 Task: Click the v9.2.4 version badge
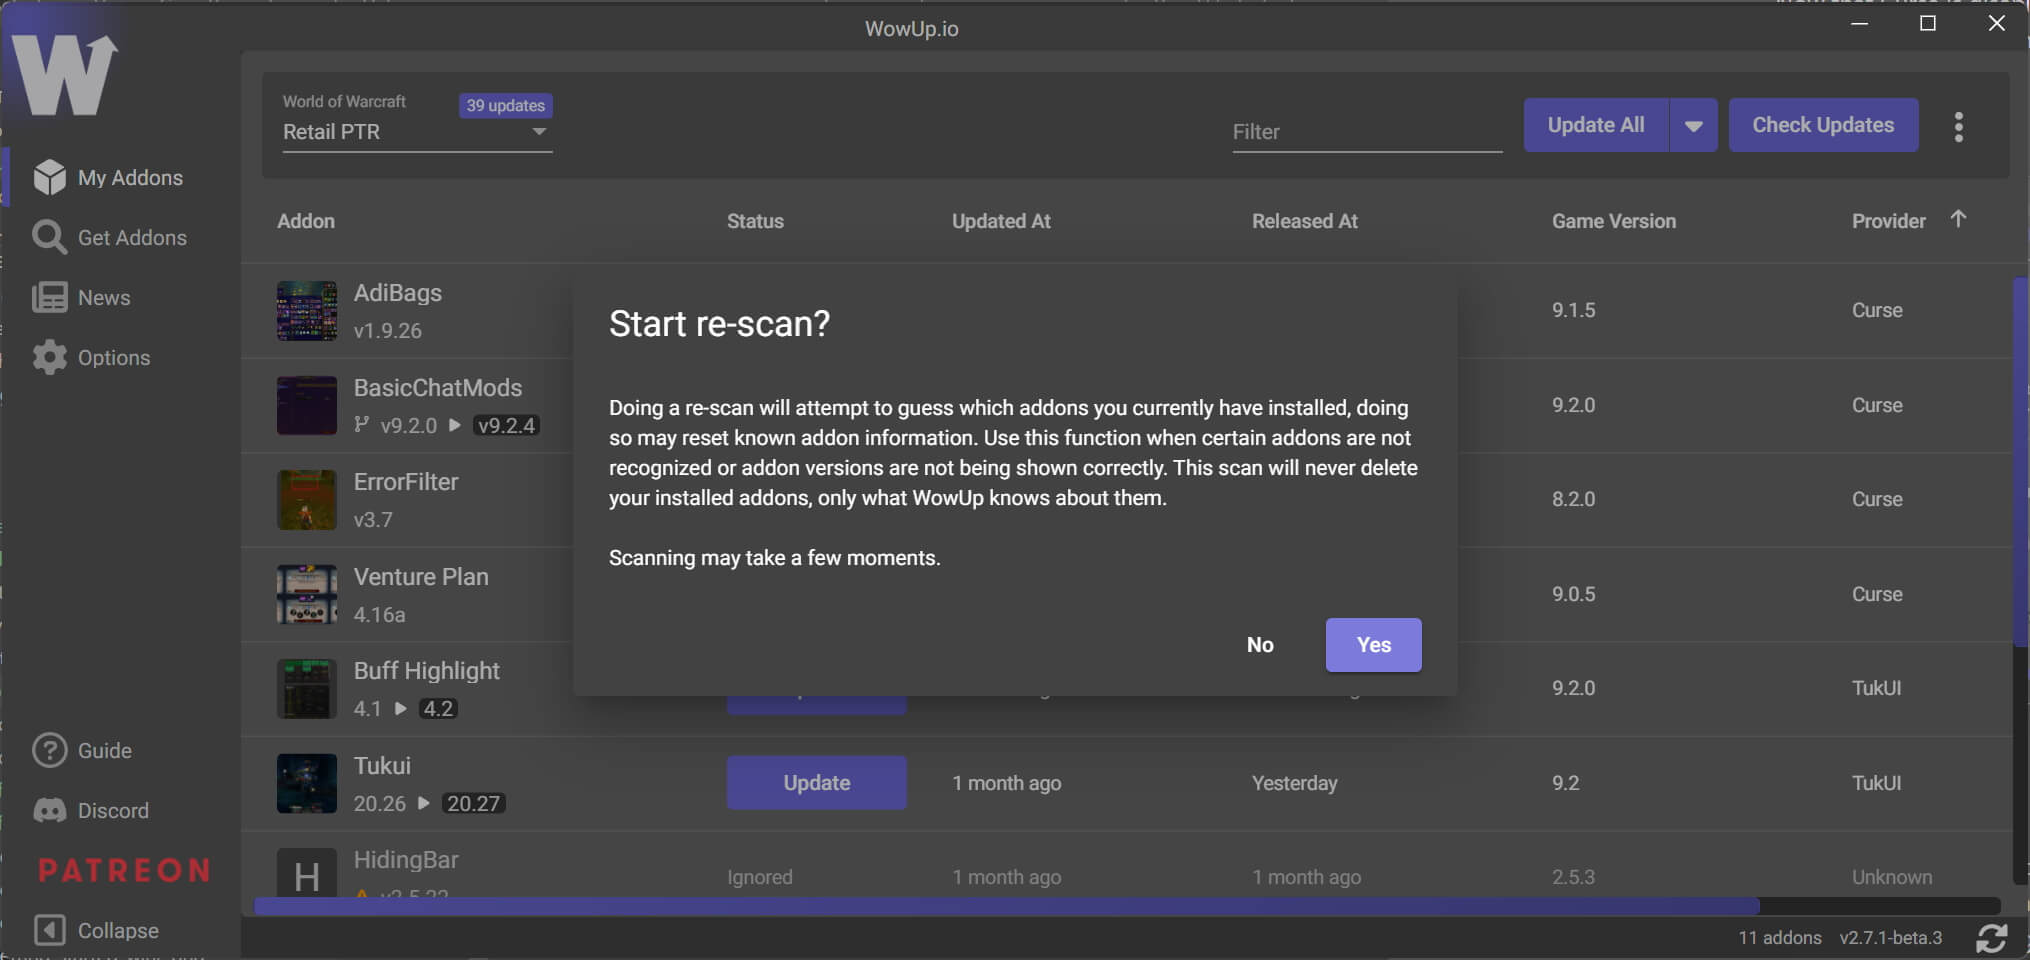coord(506,425)
